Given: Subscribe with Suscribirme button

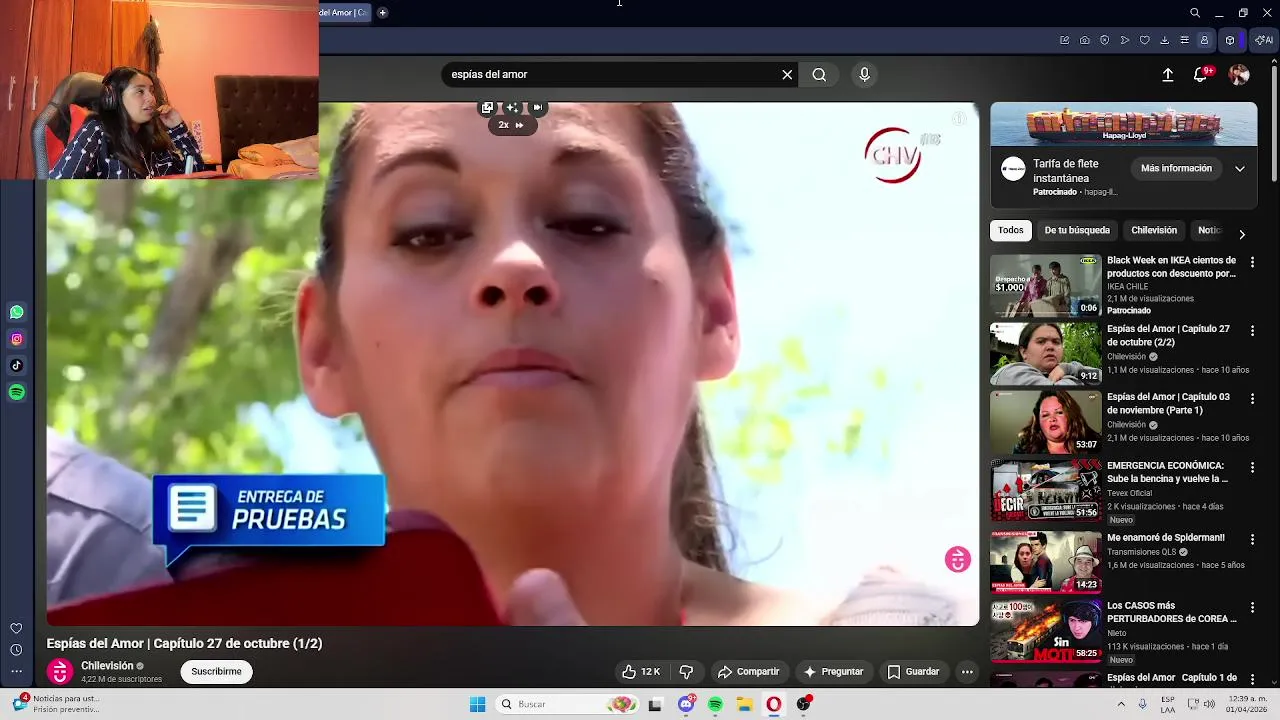Looking at the screenshot, I should [x=216, y=672].
